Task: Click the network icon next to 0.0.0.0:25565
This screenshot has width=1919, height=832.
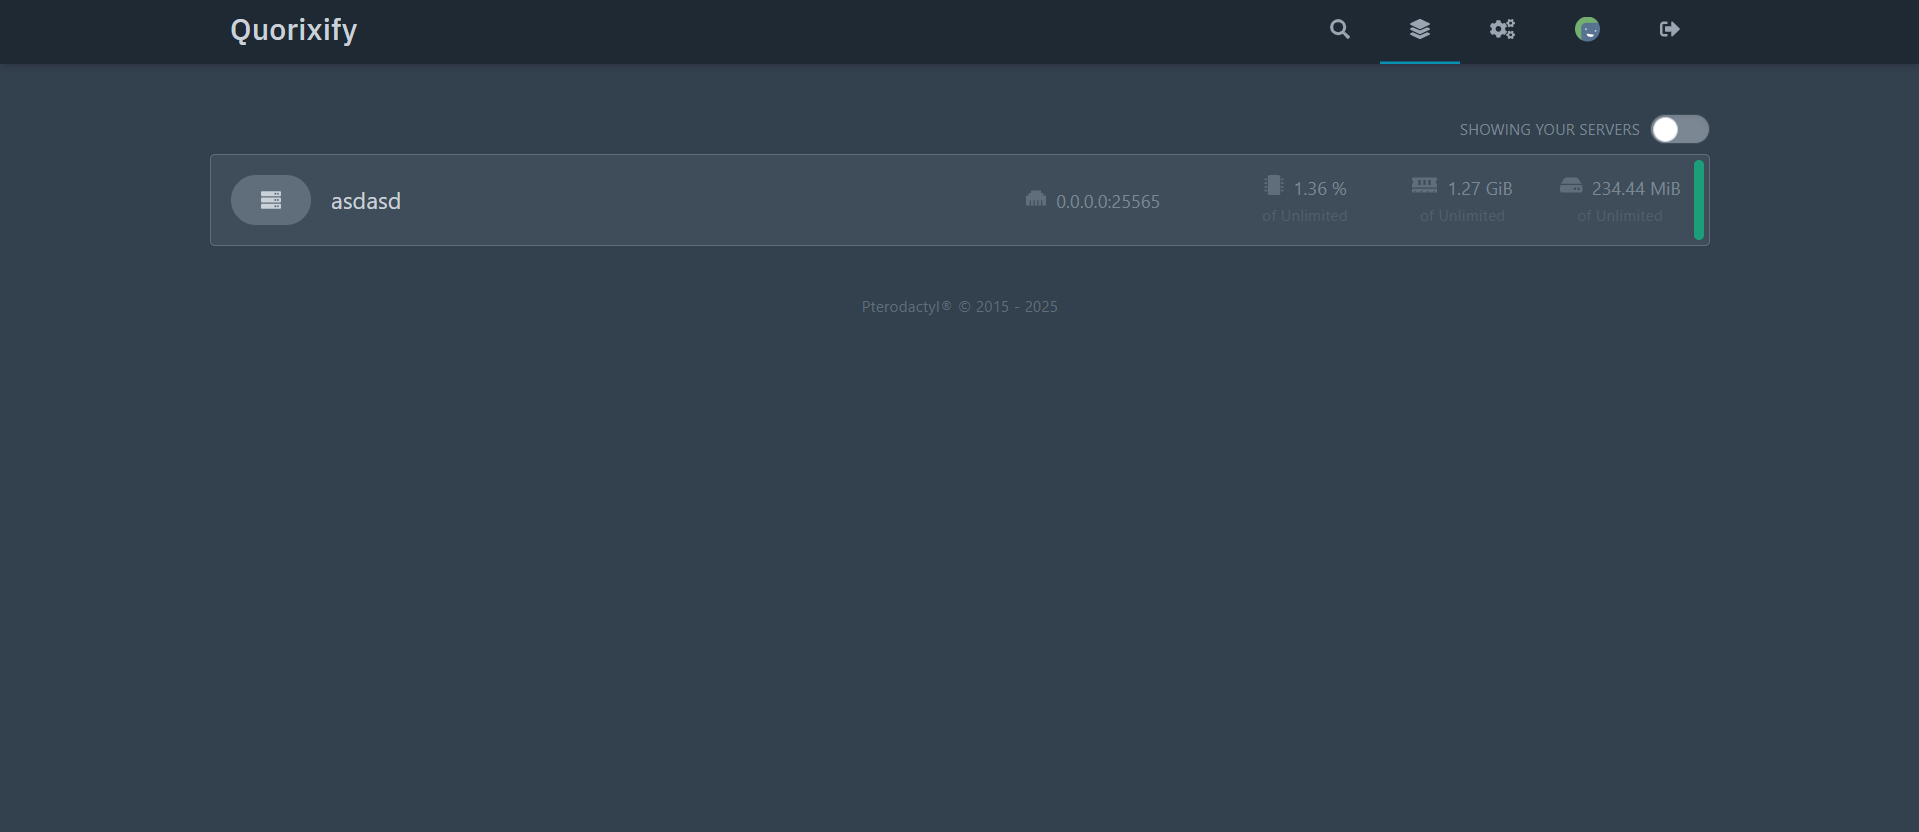Action: pos(1036,199)
